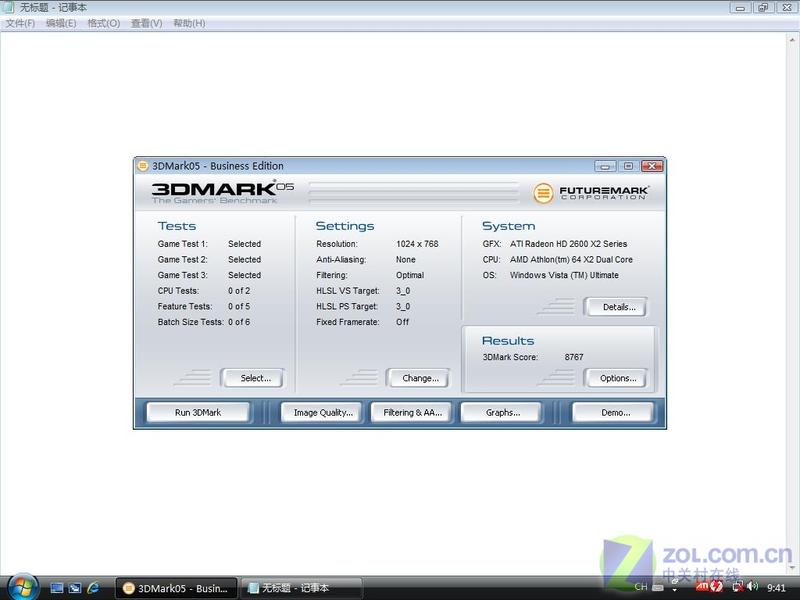
Task: Click the Run 3DMark button
Action: pyautogui.click(x=198, y=412)
